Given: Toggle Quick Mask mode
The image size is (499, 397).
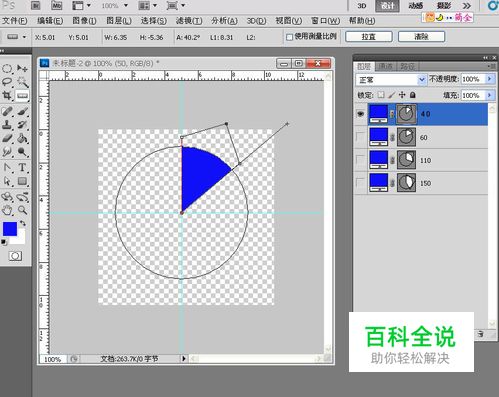Looking at the screenshot, I should [15, 256].
